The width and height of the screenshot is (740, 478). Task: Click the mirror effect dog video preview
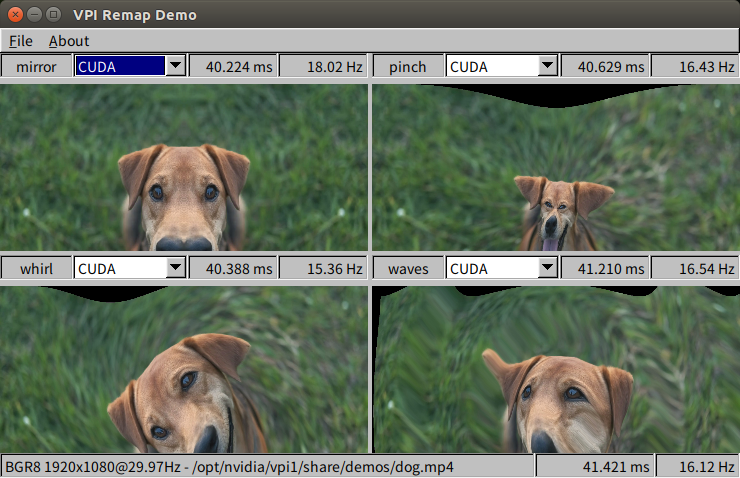[184, 168]
